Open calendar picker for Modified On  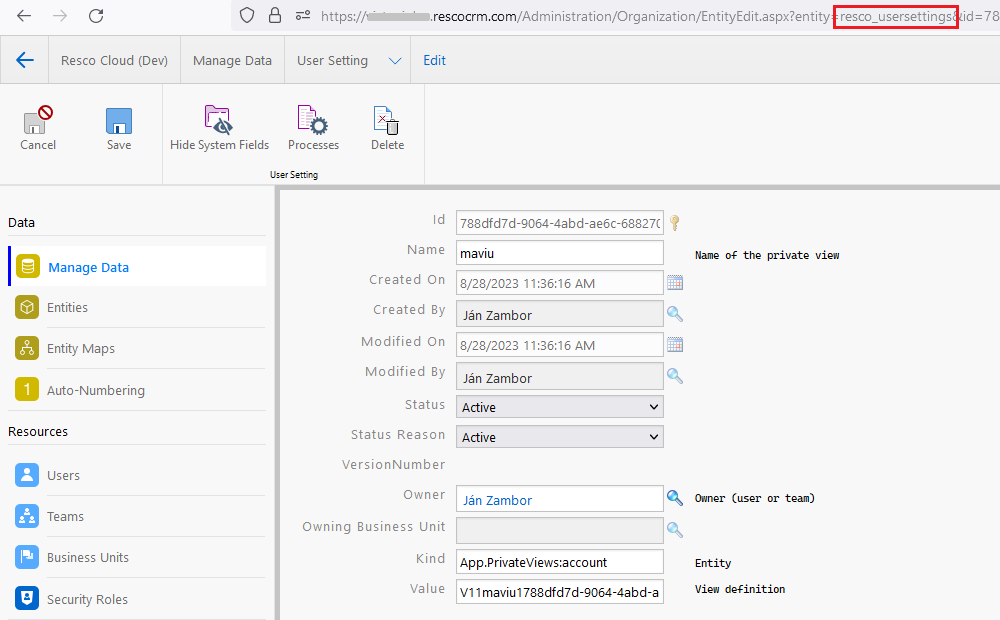[675, 345]
